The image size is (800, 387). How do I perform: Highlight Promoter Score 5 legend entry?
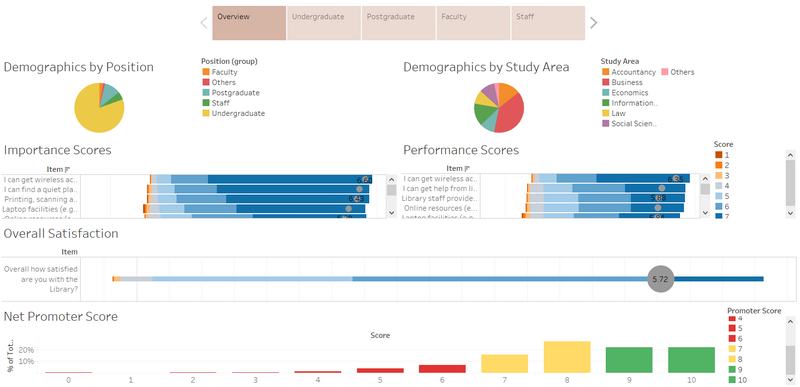pos(735,328)
